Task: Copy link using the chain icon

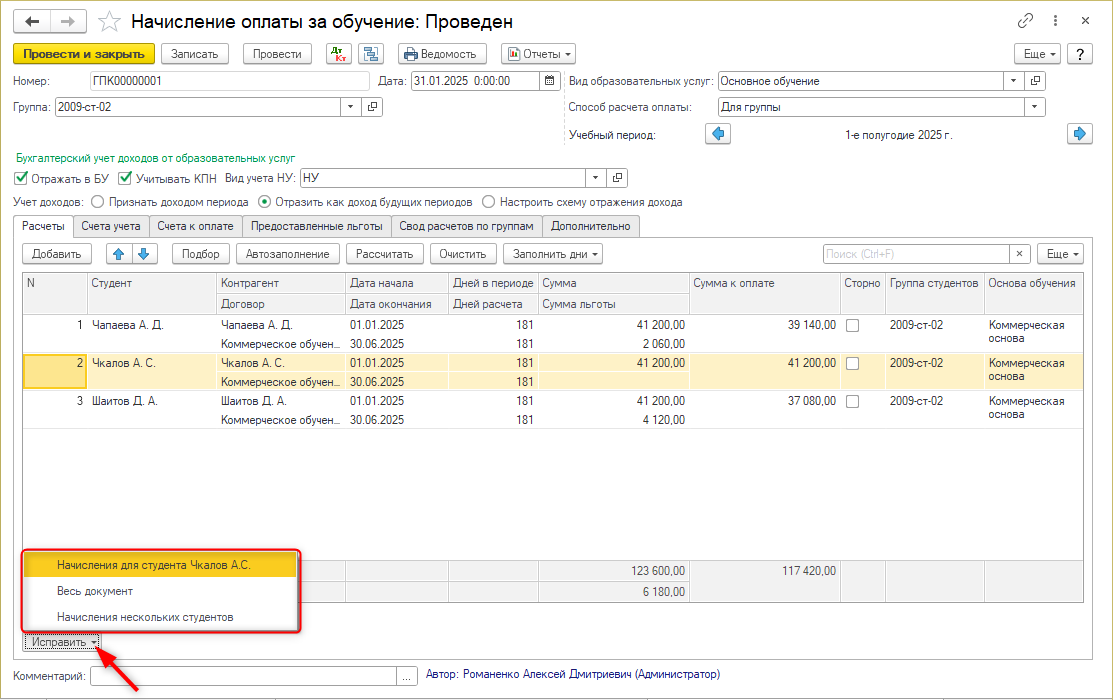Action: [x=1025, y=21]
